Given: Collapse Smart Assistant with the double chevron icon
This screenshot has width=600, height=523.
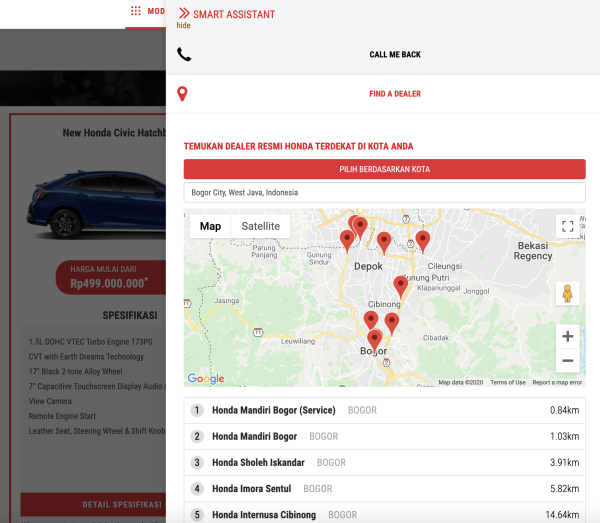Looking at the screenshot, I should click(x=184, y=13).
